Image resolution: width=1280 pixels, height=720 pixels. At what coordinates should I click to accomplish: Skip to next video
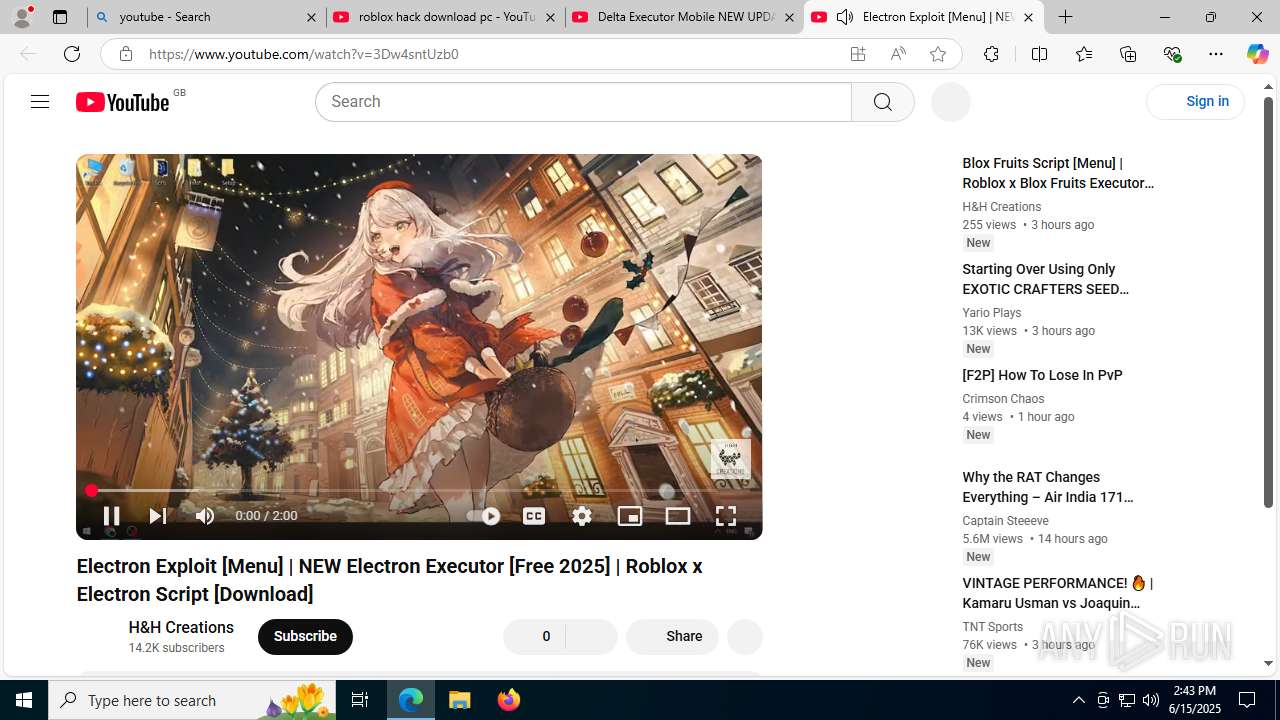[157, 516]
